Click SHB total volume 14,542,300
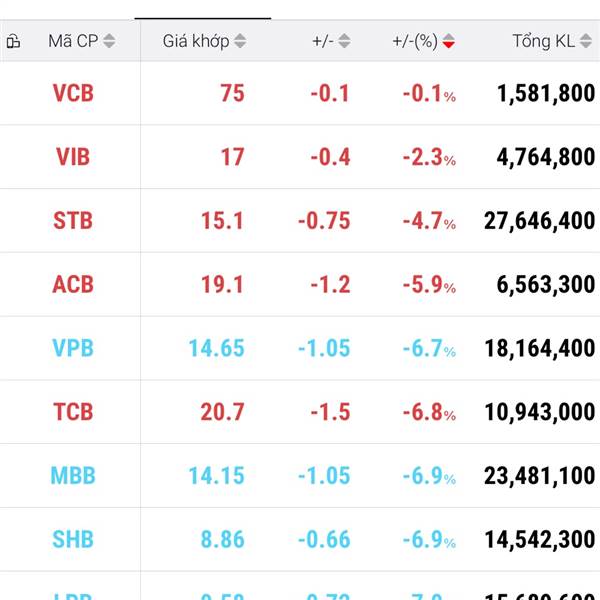The width and height of the screenshot is (600, 600). coord(540,540)
